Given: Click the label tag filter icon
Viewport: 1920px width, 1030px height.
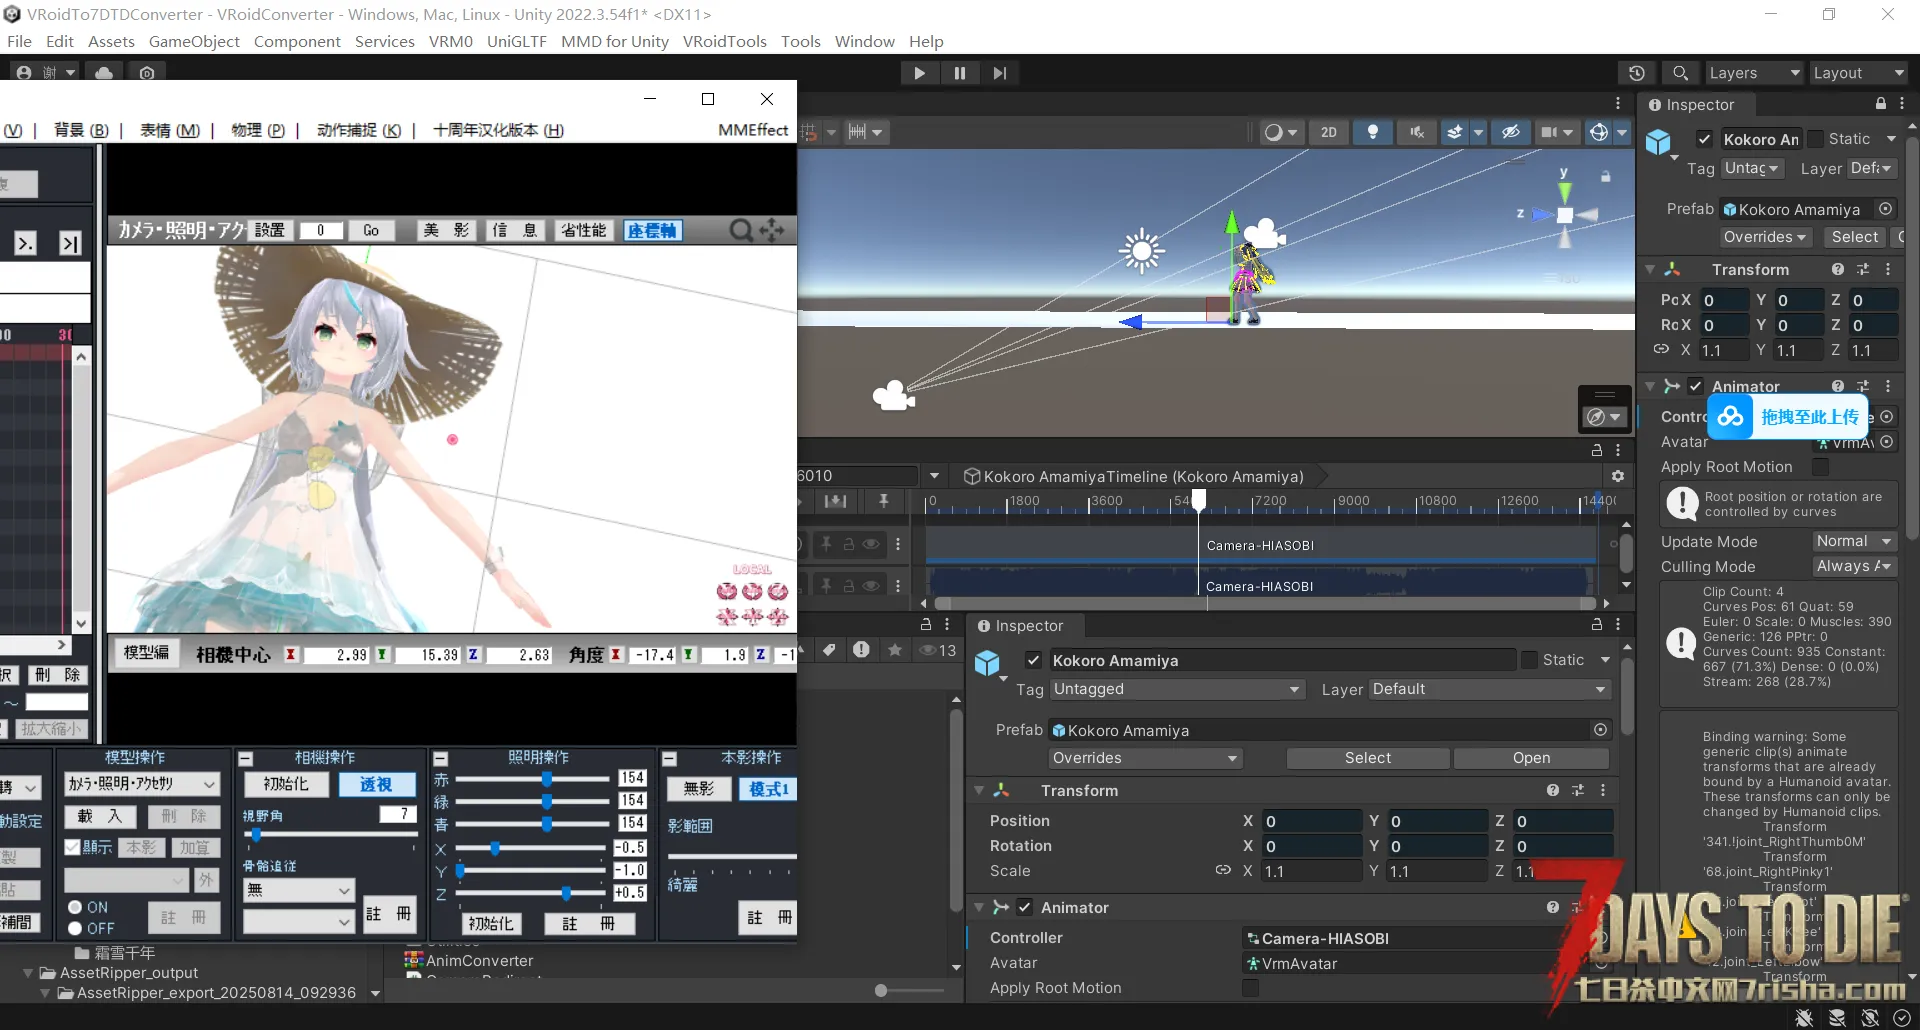Looking at the screenshot, I should (829, 650).
